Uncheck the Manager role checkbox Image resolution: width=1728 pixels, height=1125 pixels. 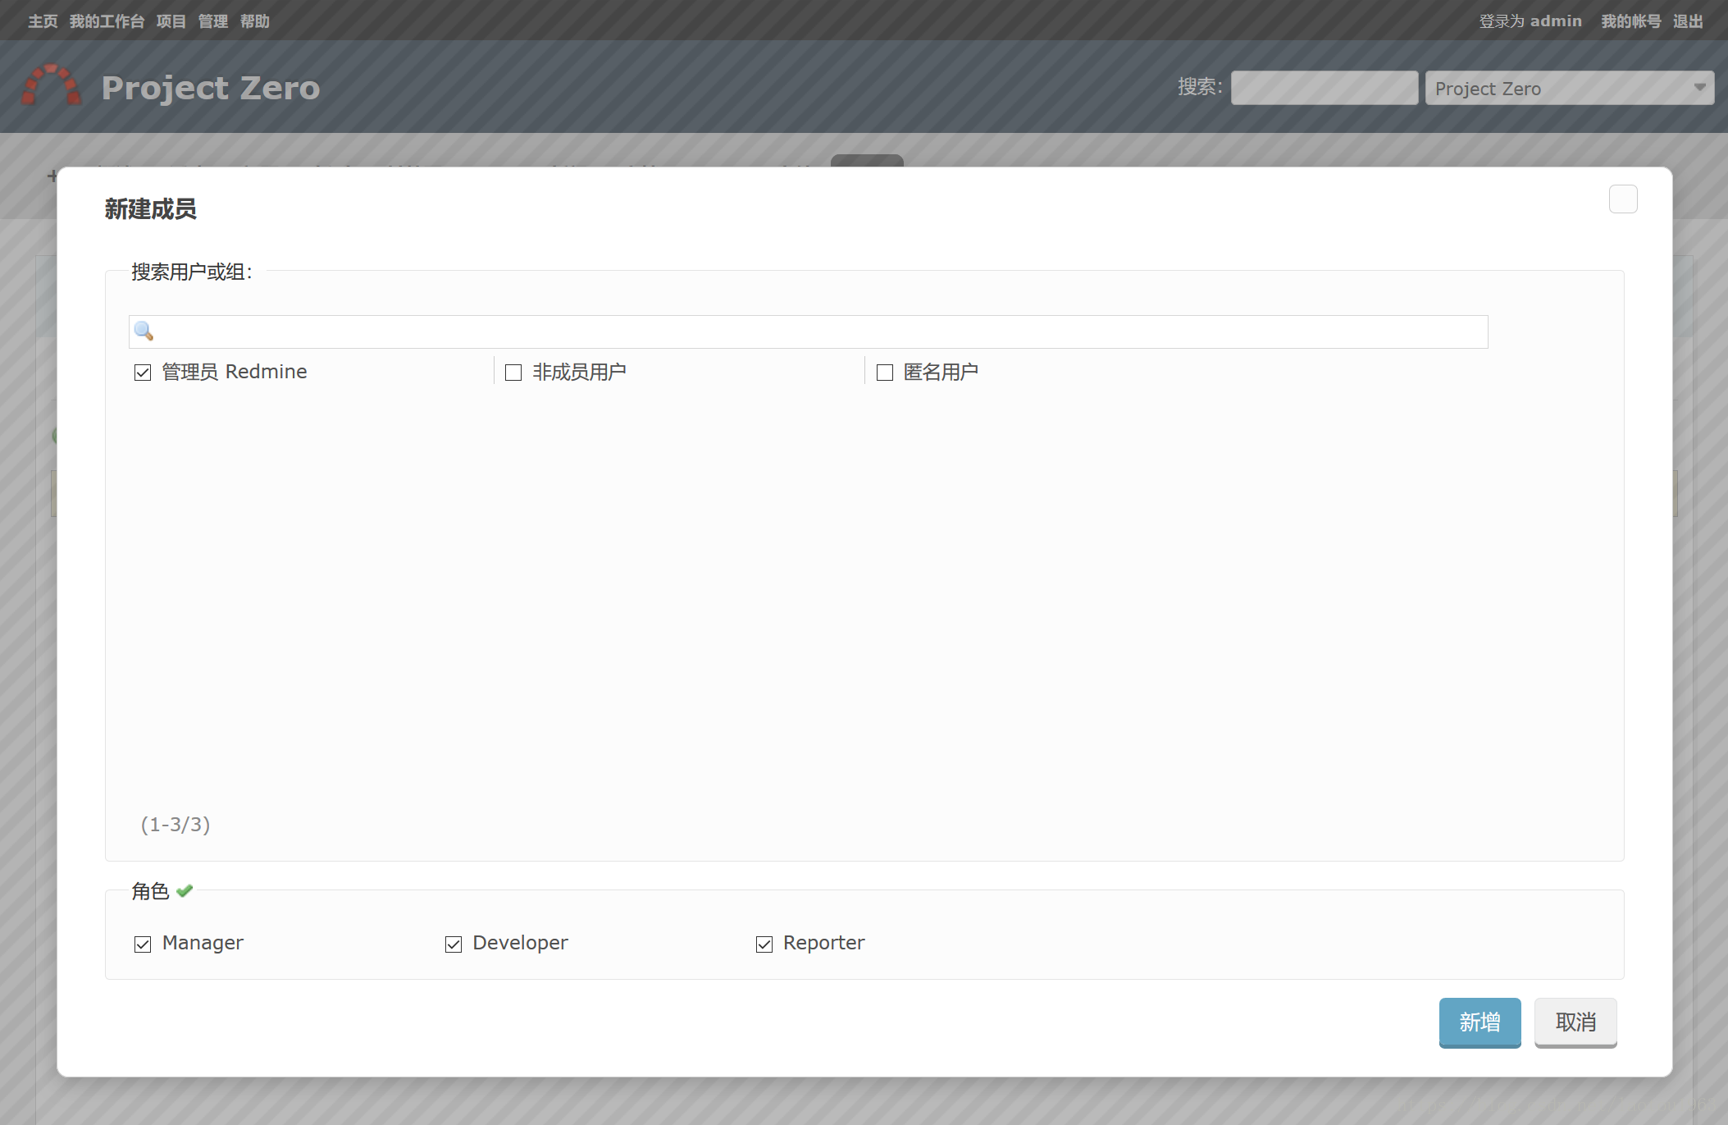point(143,943)
